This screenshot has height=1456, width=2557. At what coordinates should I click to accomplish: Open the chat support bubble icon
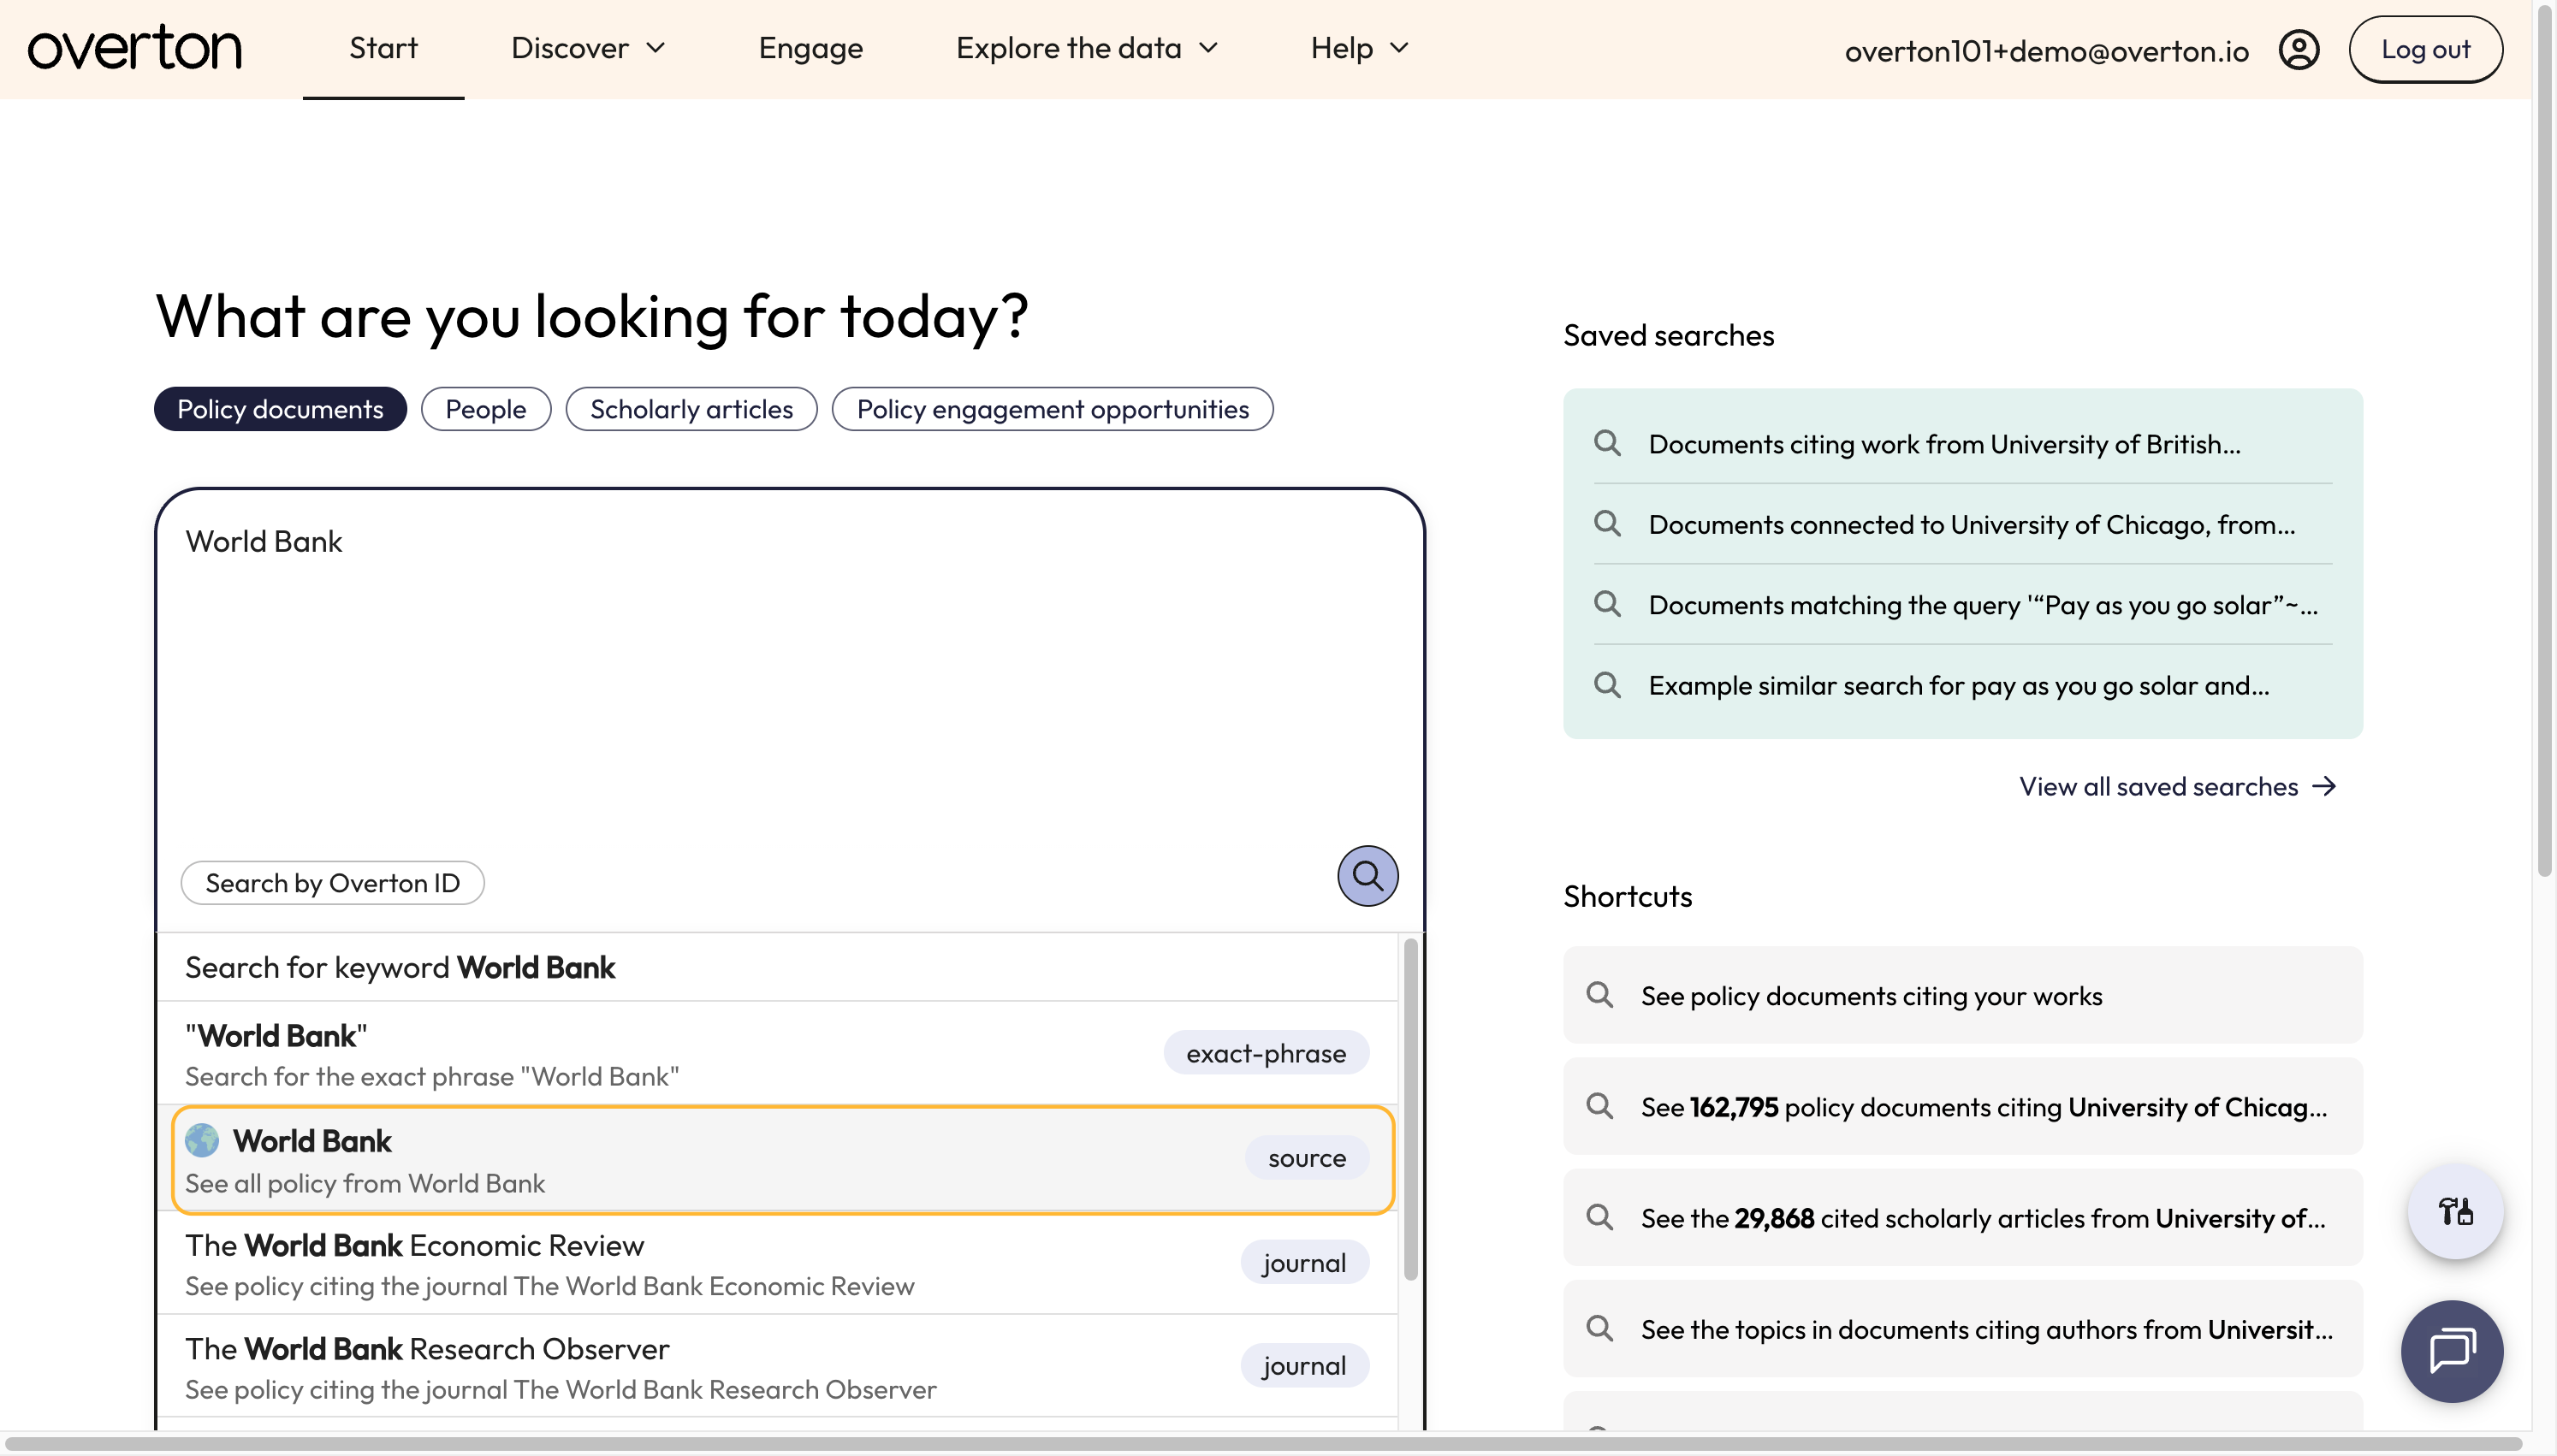(x=2451, y=1351)
